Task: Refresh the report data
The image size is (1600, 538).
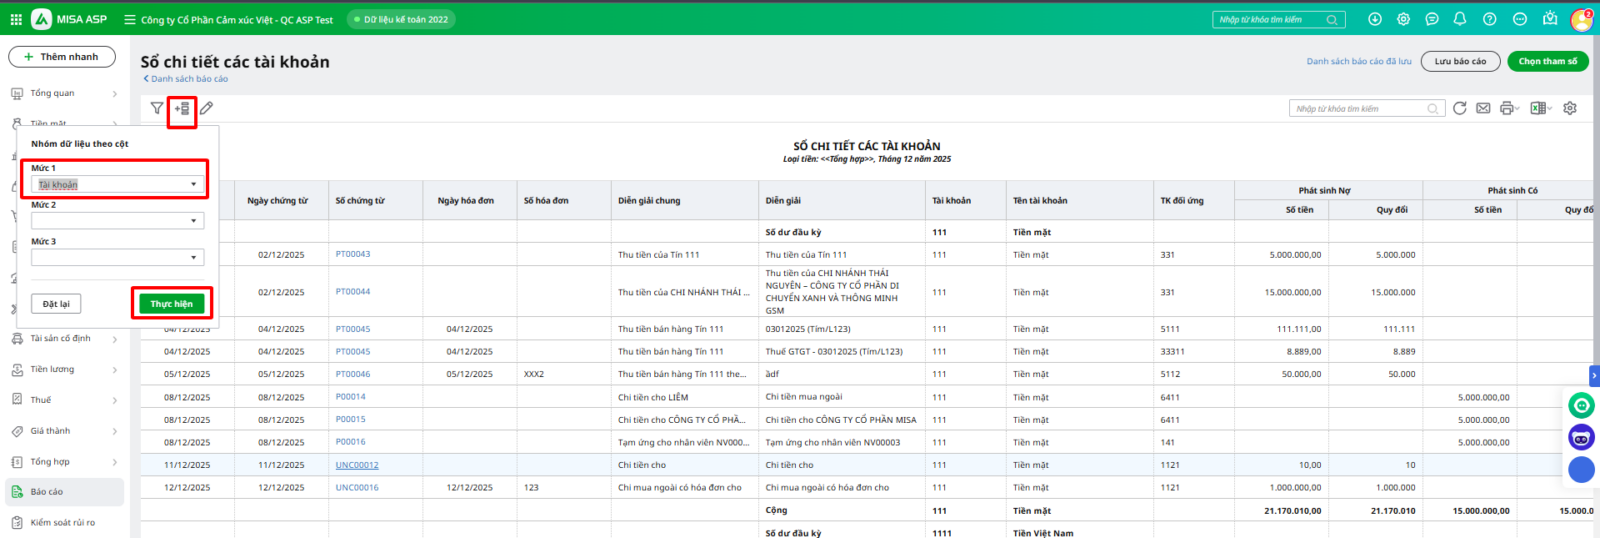Action: point(1460,108)
